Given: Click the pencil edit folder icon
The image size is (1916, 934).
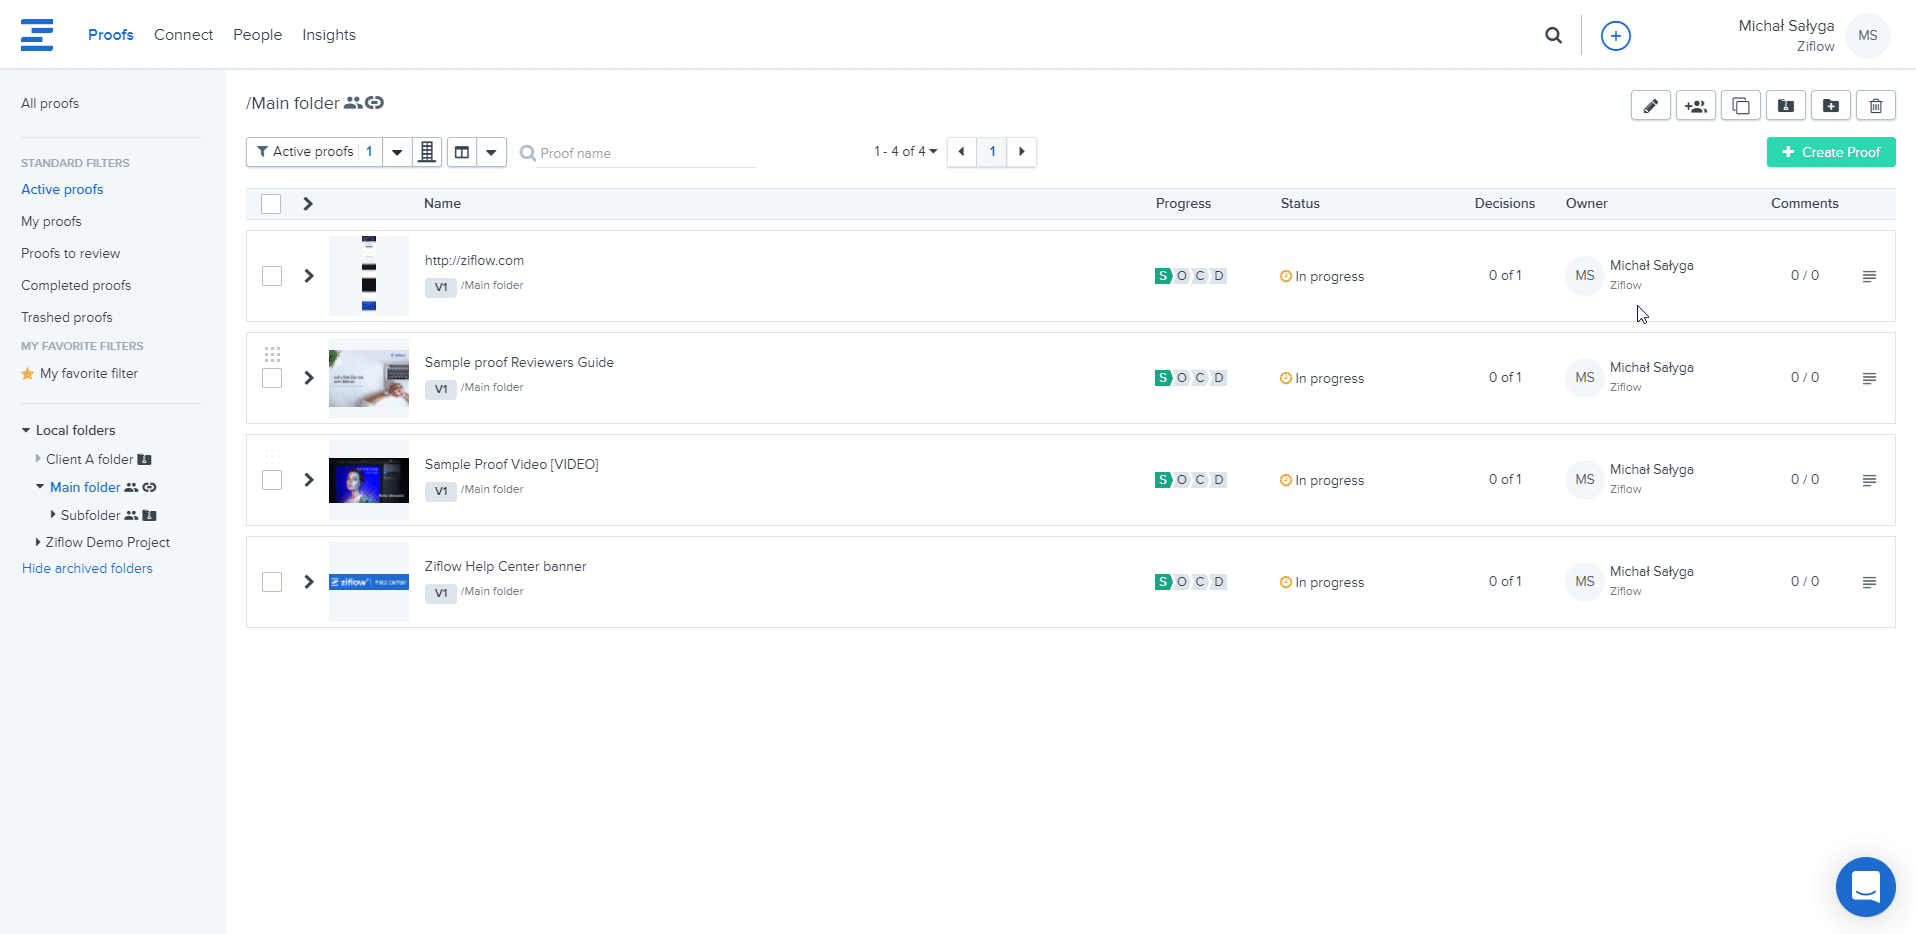Looking at the screenshot, I should pos(1650,106).
